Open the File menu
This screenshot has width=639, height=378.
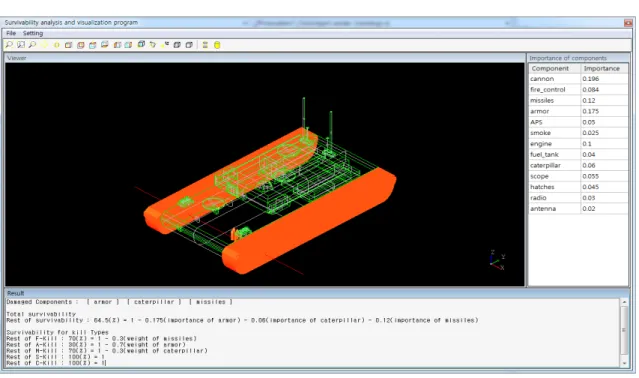point(11,33)
